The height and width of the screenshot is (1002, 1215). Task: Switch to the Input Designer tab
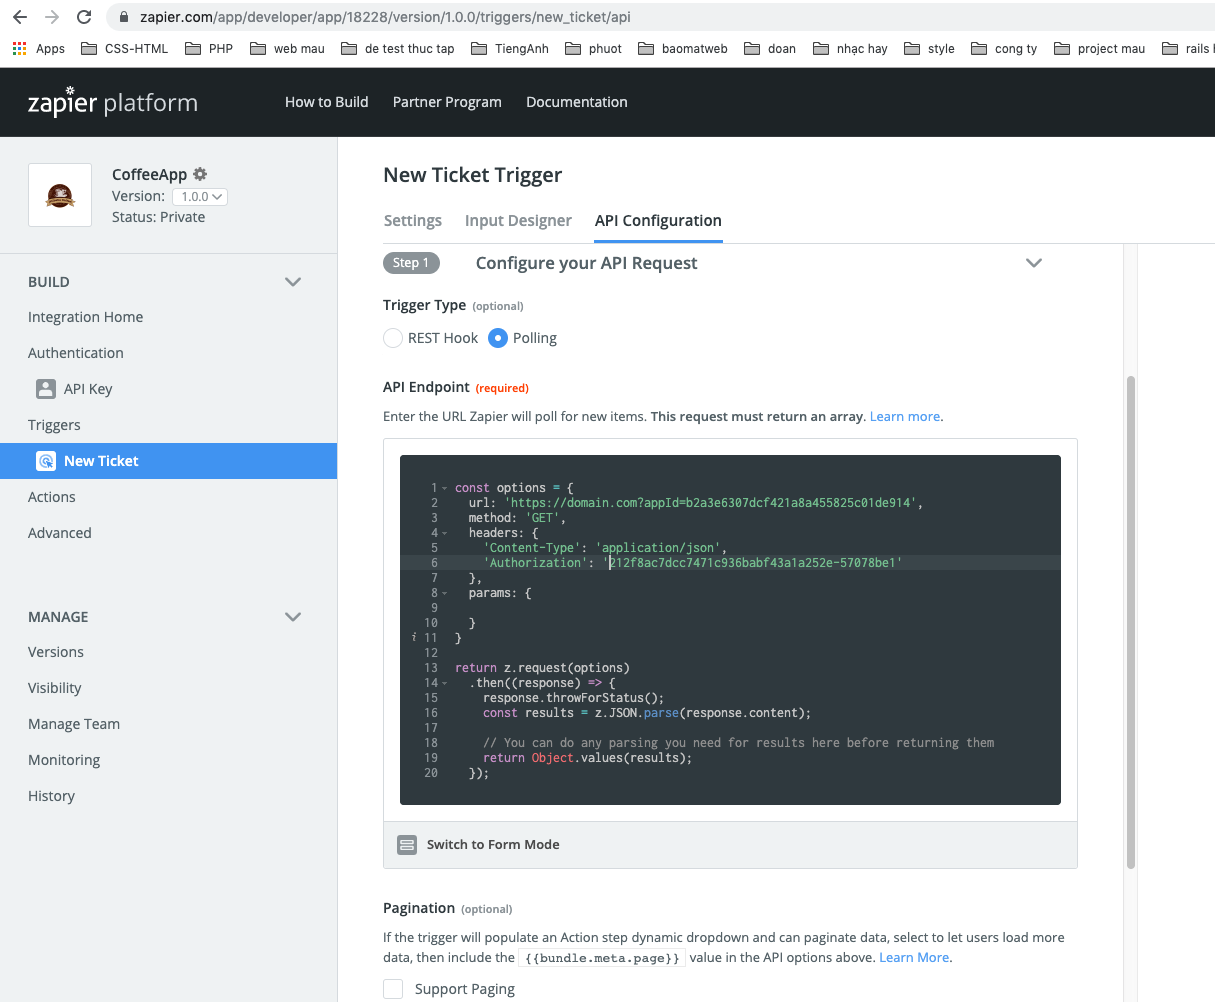click(518, 221)
